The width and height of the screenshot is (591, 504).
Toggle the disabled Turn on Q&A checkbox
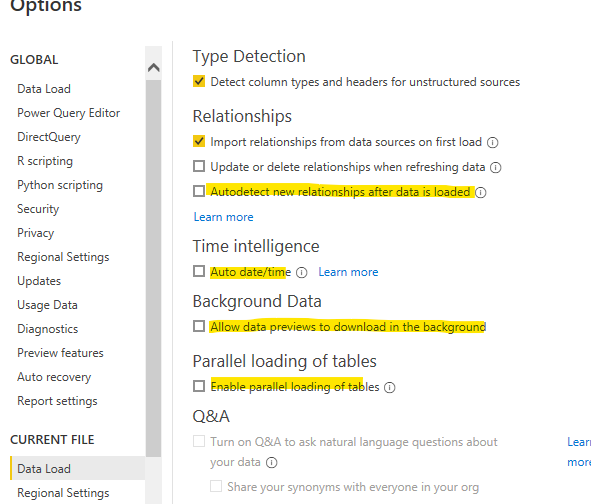coord(199,441)
